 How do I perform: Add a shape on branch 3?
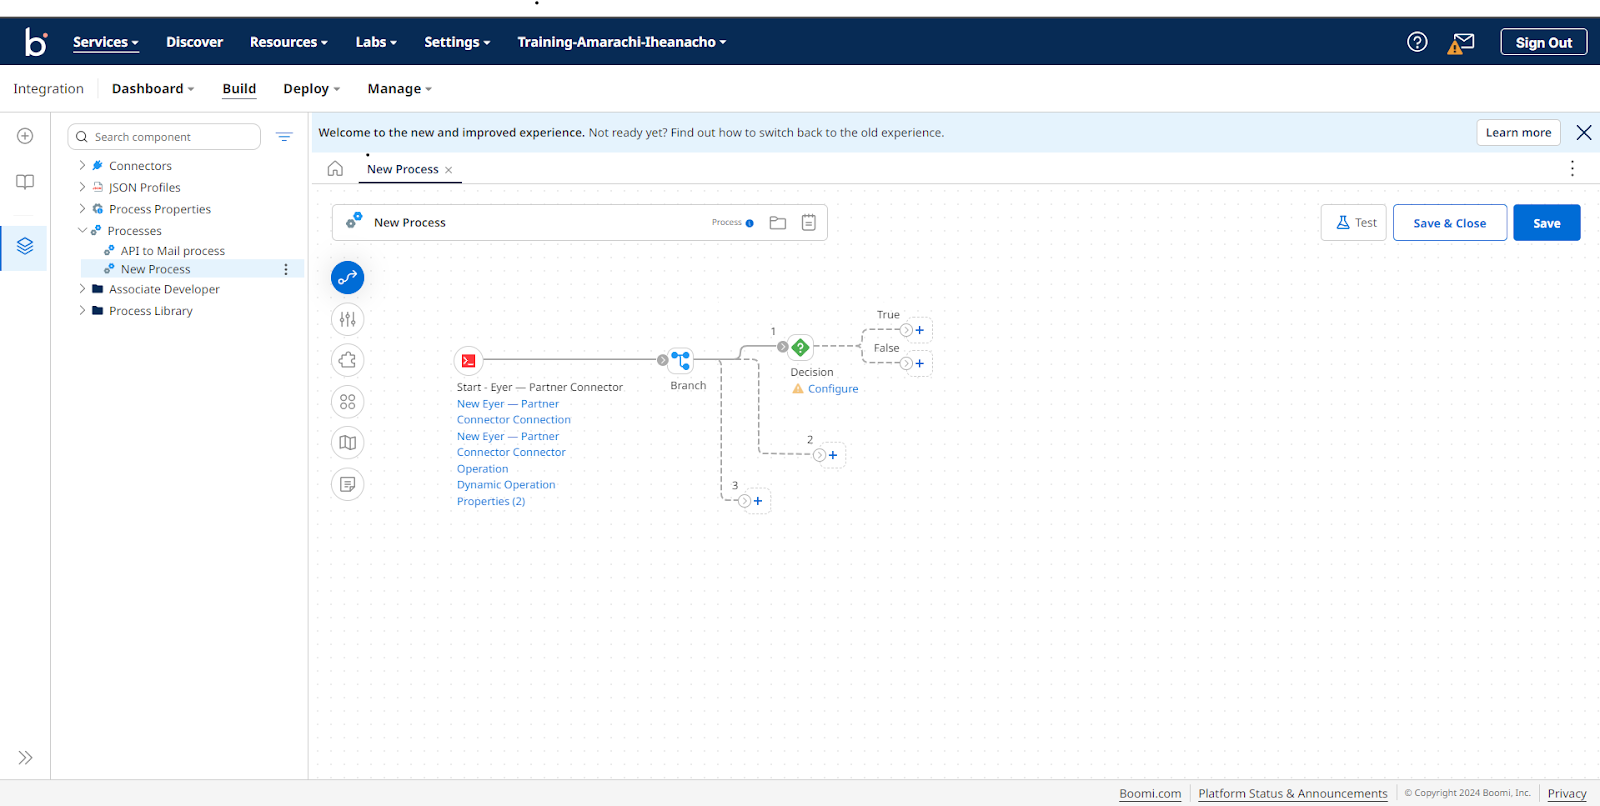[x=758, y=501]
